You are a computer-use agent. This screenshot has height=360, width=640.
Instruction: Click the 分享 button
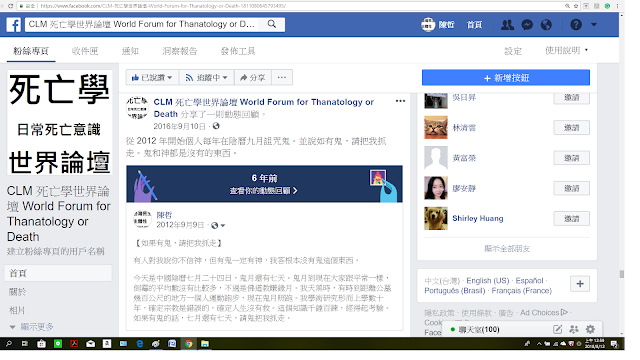(x=253, y=78)
